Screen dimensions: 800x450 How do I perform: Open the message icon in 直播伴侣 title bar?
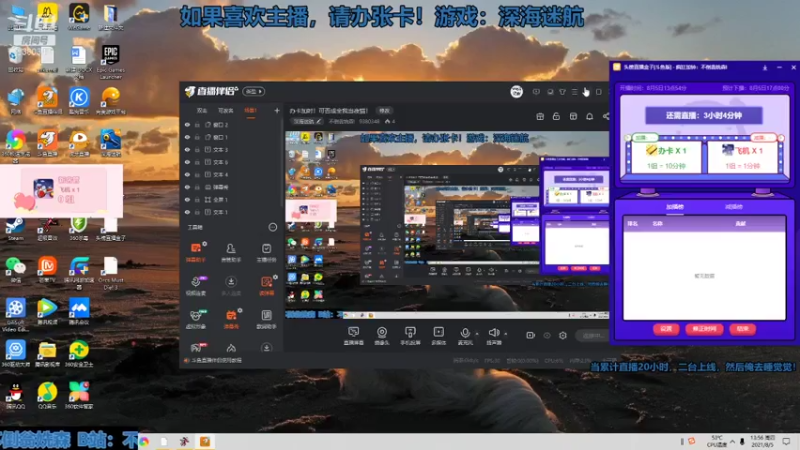point(536,92)
